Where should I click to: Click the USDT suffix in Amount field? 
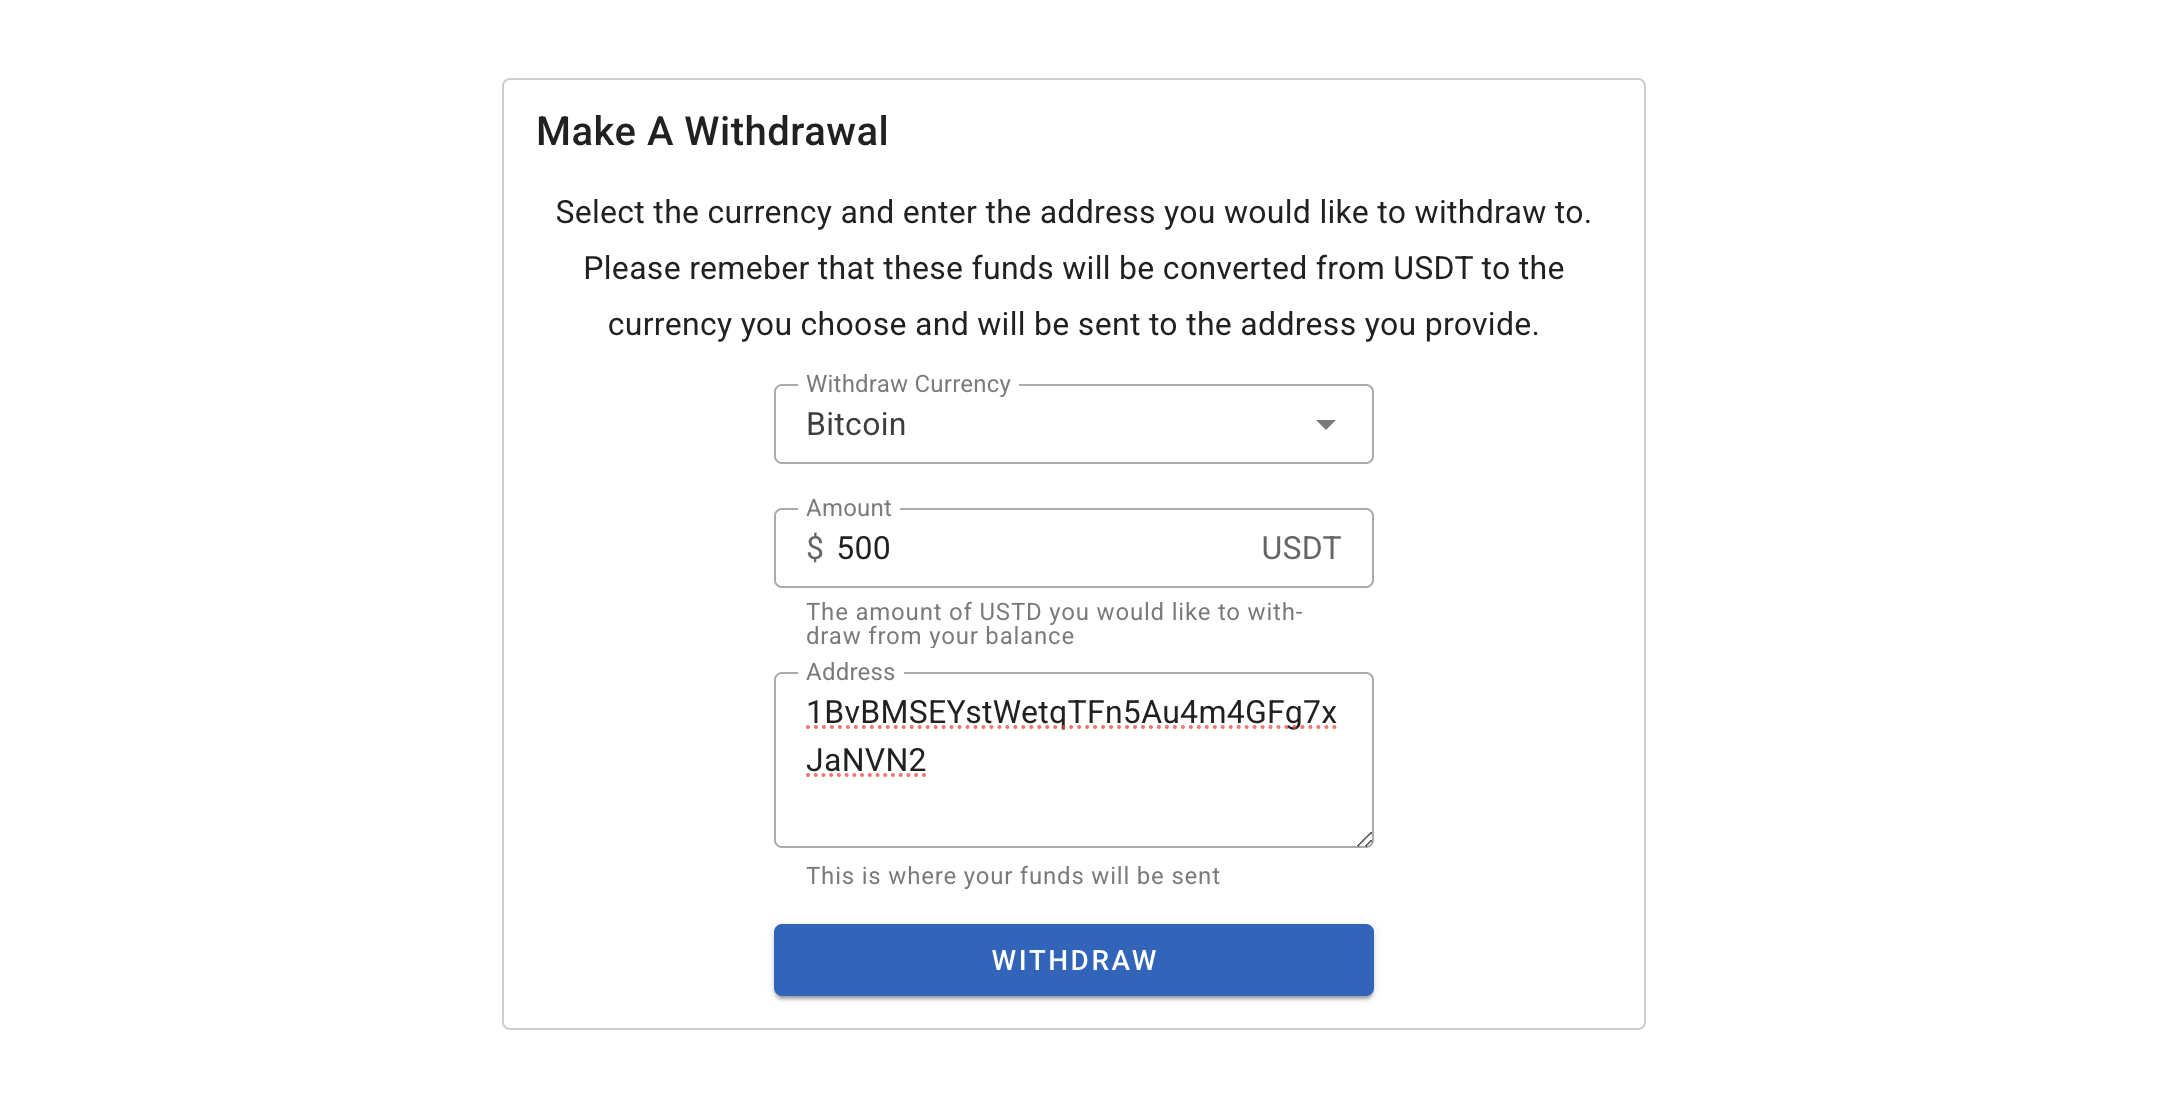[1300, 548]
